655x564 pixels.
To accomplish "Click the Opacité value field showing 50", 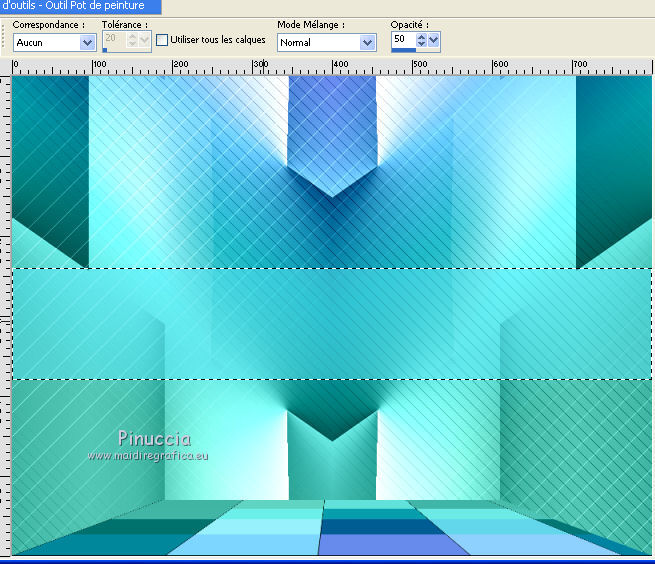I will click(x=403, y=39).
